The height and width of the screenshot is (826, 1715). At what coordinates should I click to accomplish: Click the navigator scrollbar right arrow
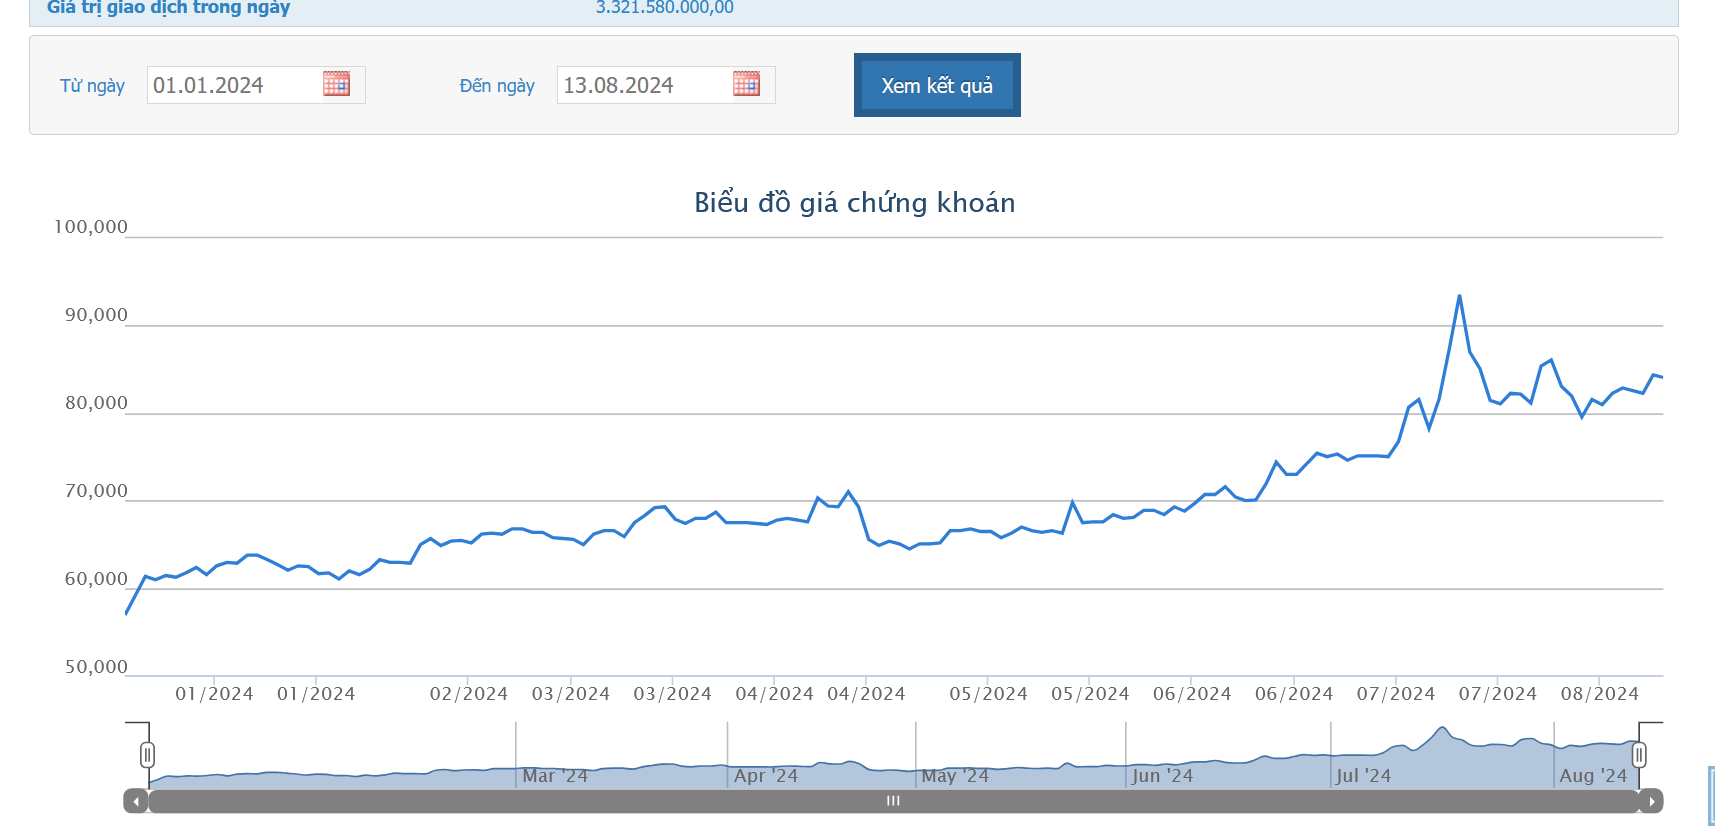click(x=1651, y=801)
